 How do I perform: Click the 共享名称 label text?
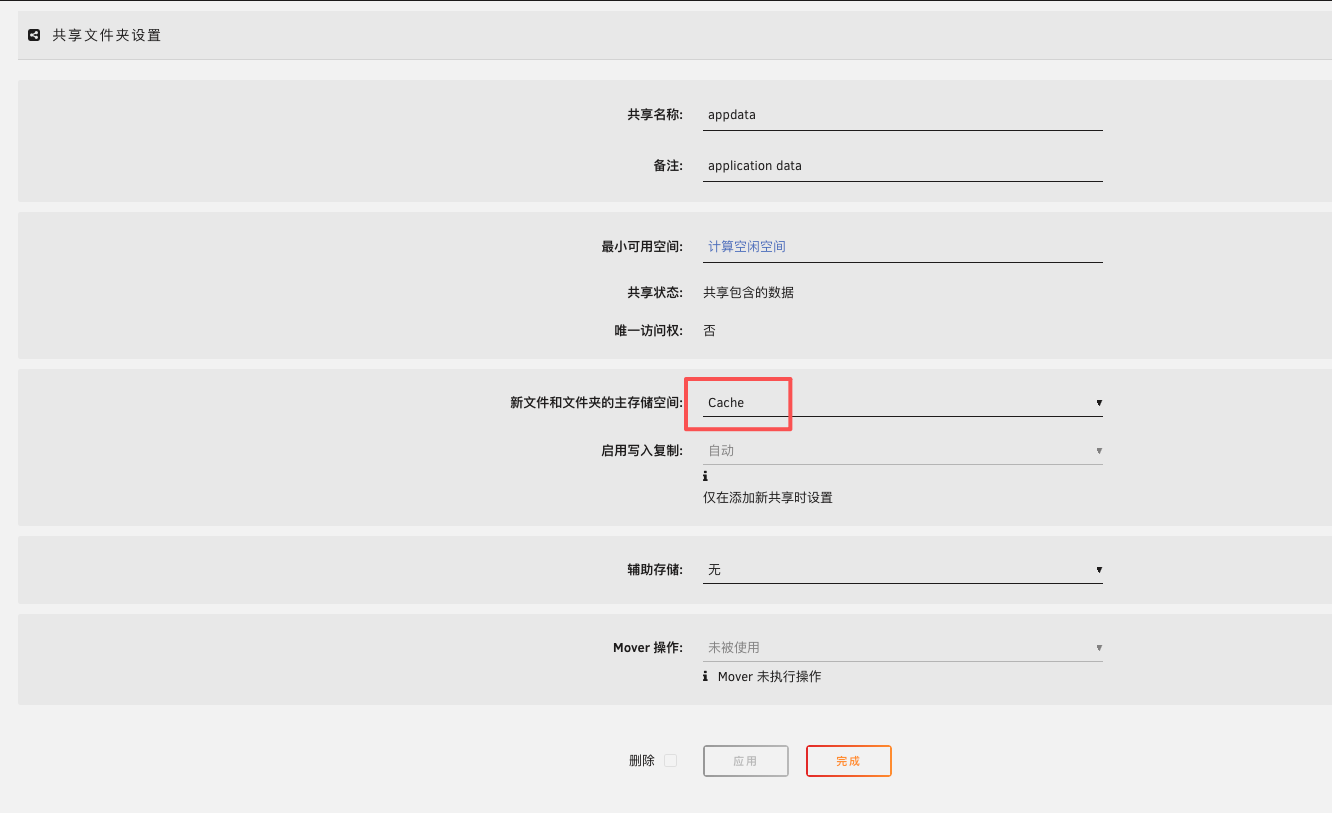point(655,115)
